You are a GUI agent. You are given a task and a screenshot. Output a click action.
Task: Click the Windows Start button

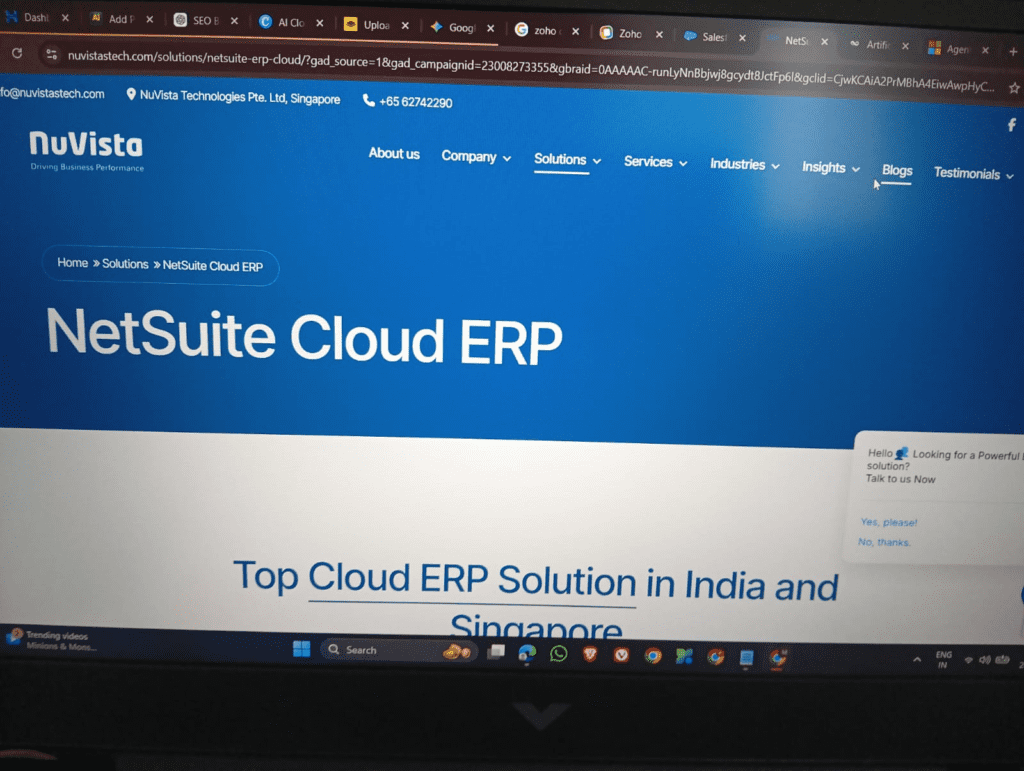[x=302, y=650]
